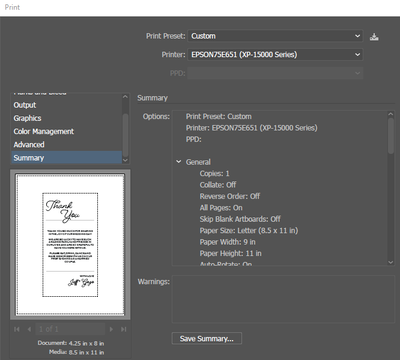Go to next page in preview
The height and width of the screenshot is (360, 400).
click(x=111, y=329)
